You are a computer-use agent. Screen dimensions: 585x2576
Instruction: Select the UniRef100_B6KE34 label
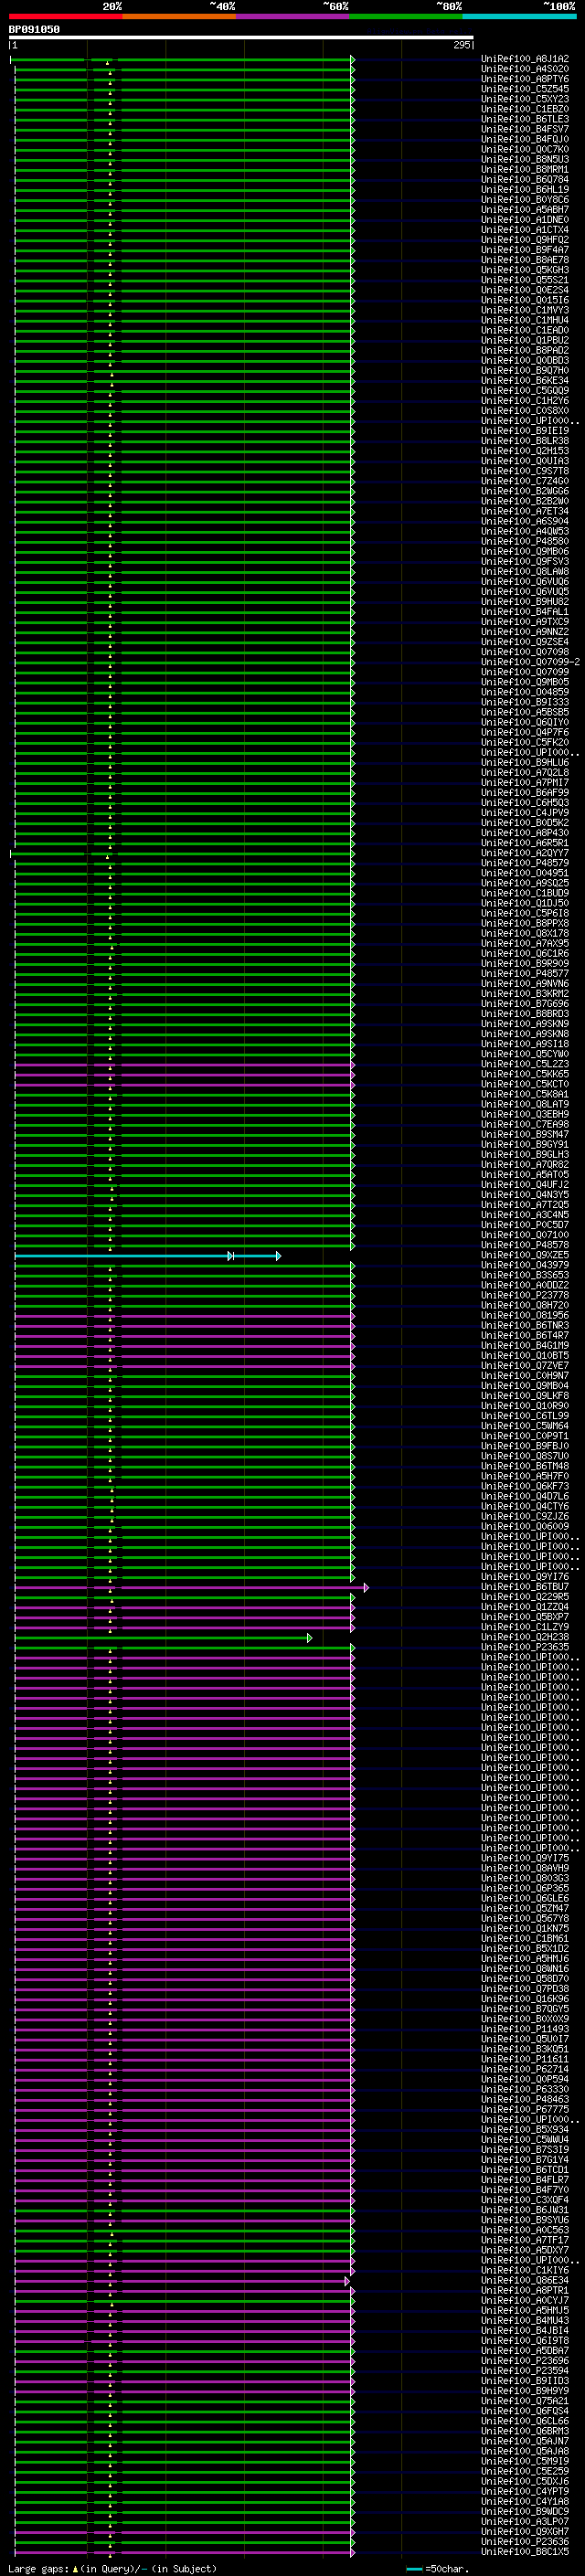[x=525, y=381]
